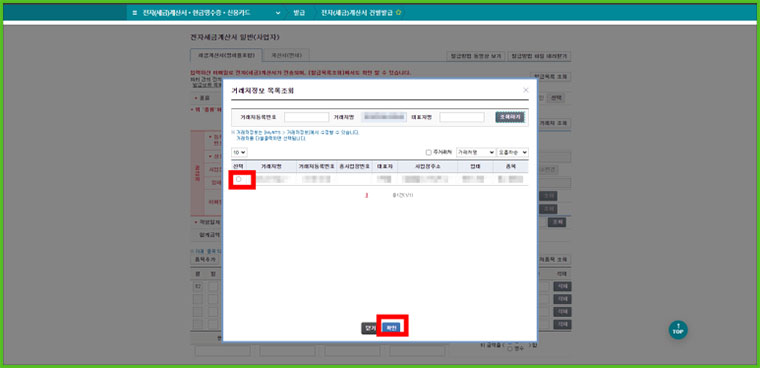Click the 거래처명 column header in the table

point(271,166)
